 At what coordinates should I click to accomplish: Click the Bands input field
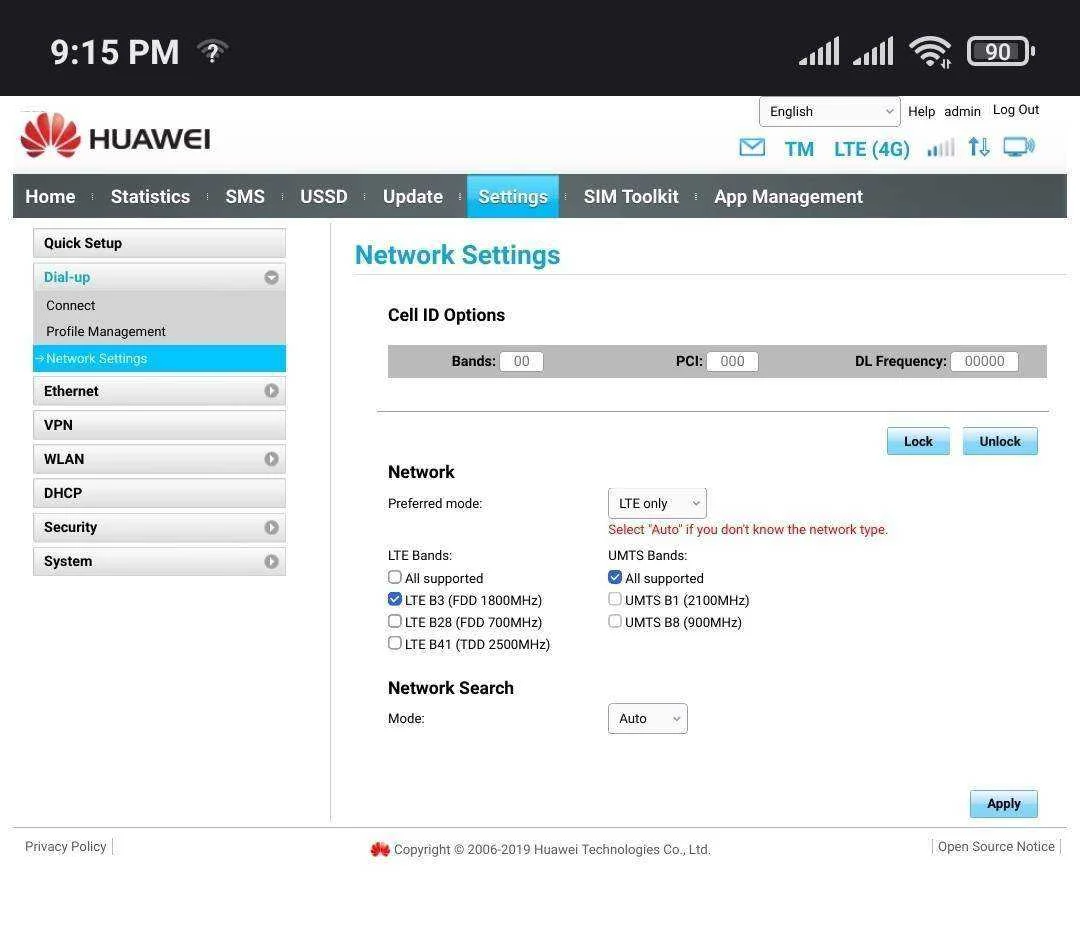[521, 361]
